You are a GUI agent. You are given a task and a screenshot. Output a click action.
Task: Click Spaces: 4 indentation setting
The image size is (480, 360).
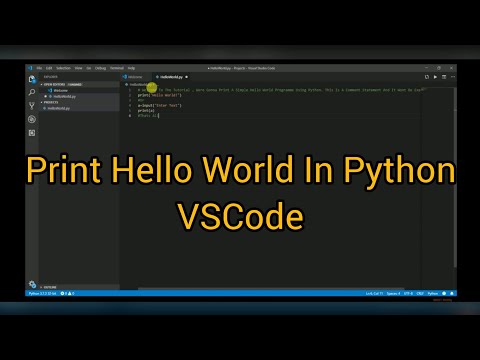(x=393, y=293)
